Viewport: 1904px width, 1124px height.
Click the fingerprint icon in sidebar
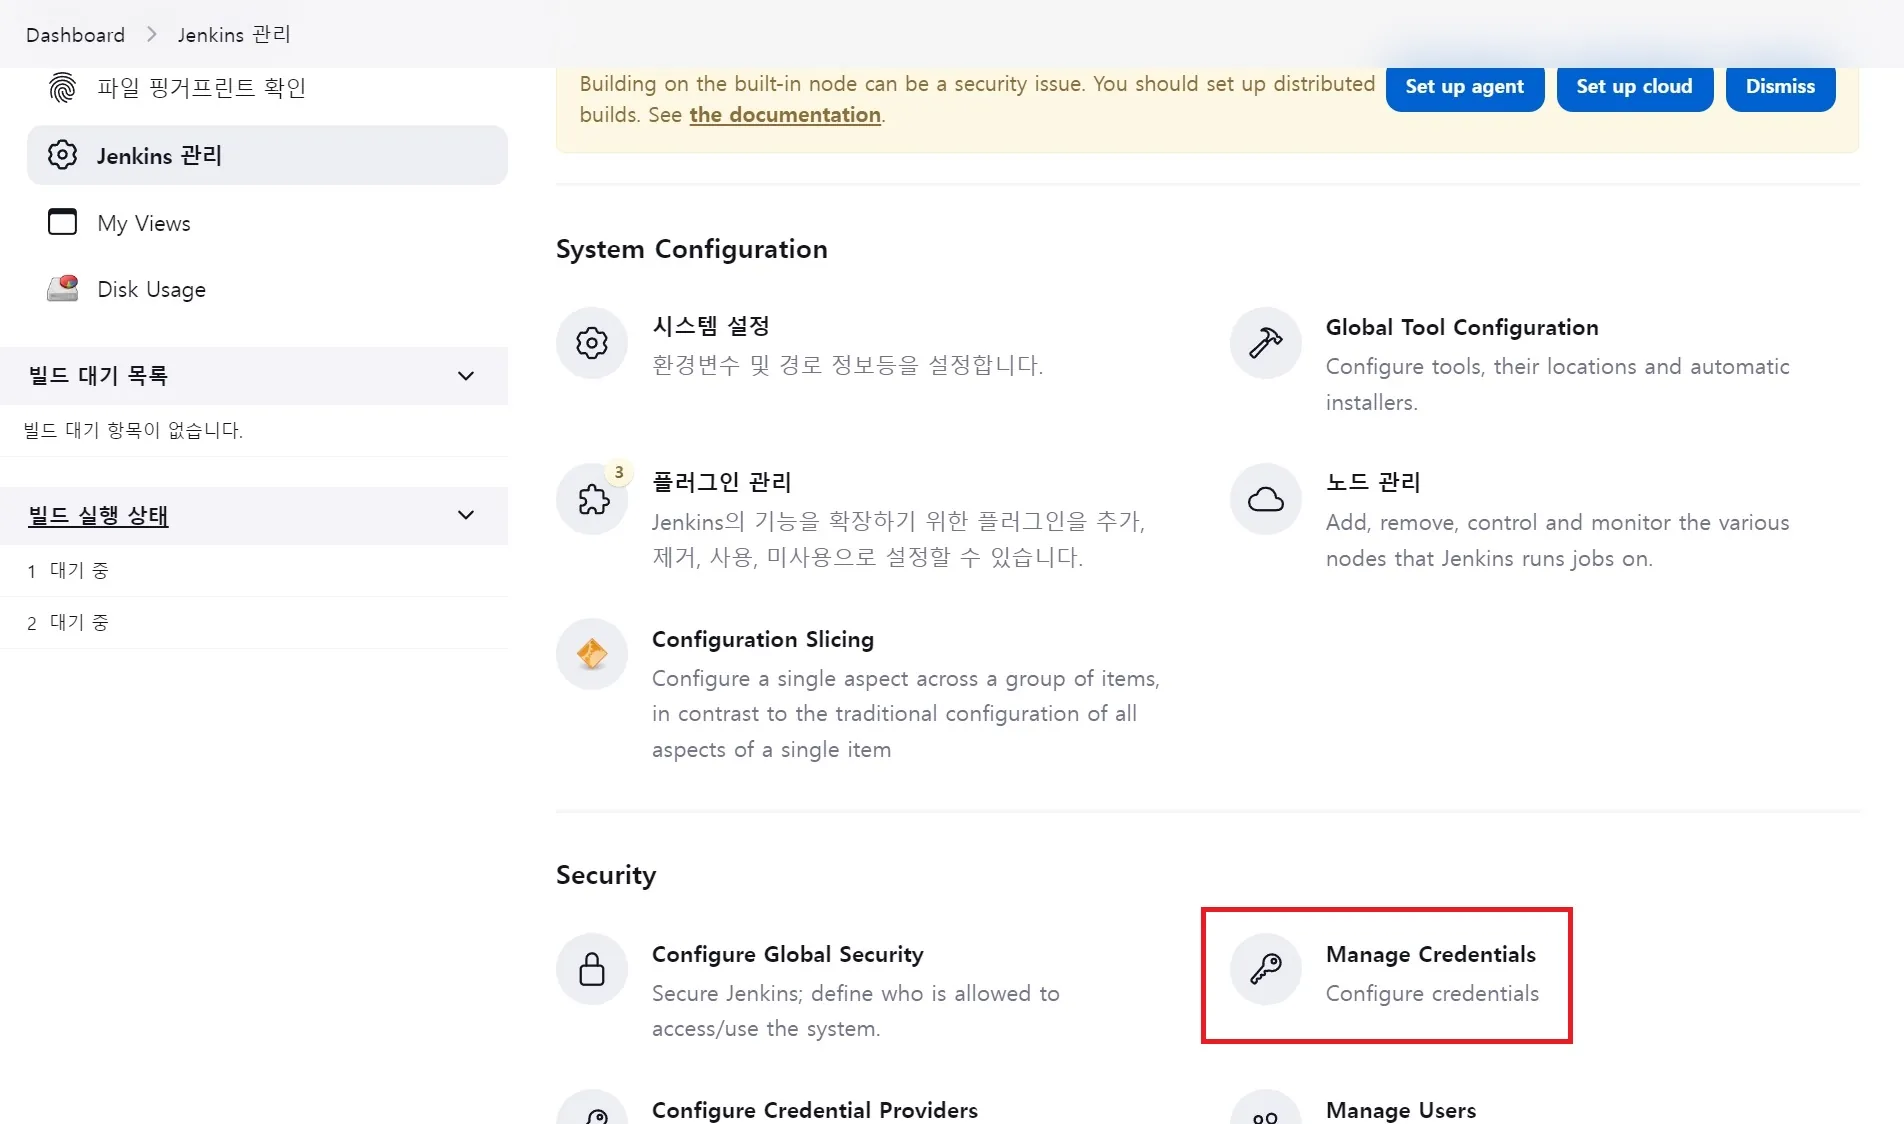click(x=62, y=88)
